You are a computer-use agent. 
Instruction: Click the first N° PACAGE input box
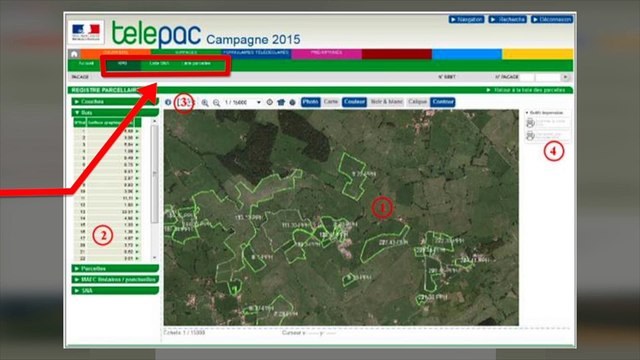(x=527, y=77)
